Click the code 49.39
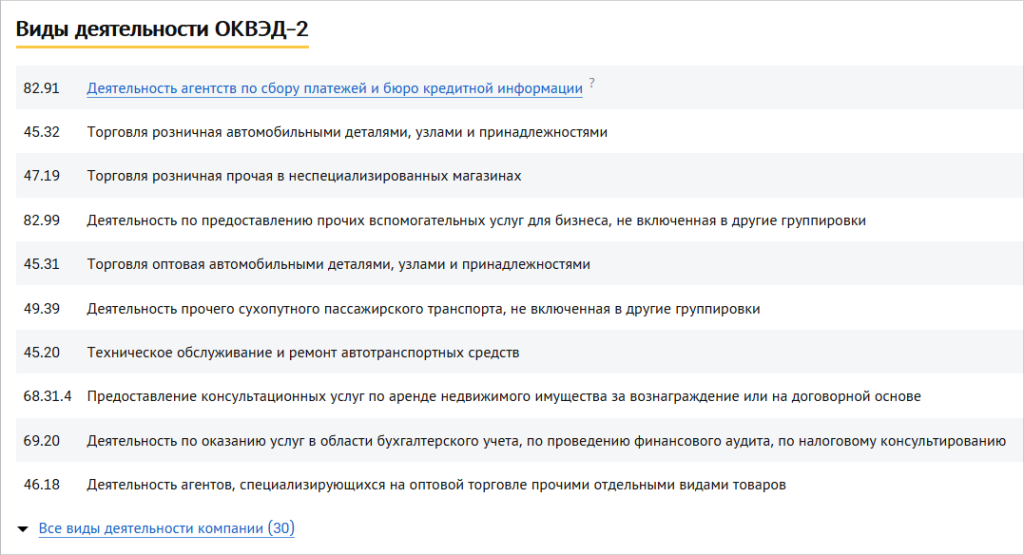This screenshot has width=1024, height=555. coord(42,309)
